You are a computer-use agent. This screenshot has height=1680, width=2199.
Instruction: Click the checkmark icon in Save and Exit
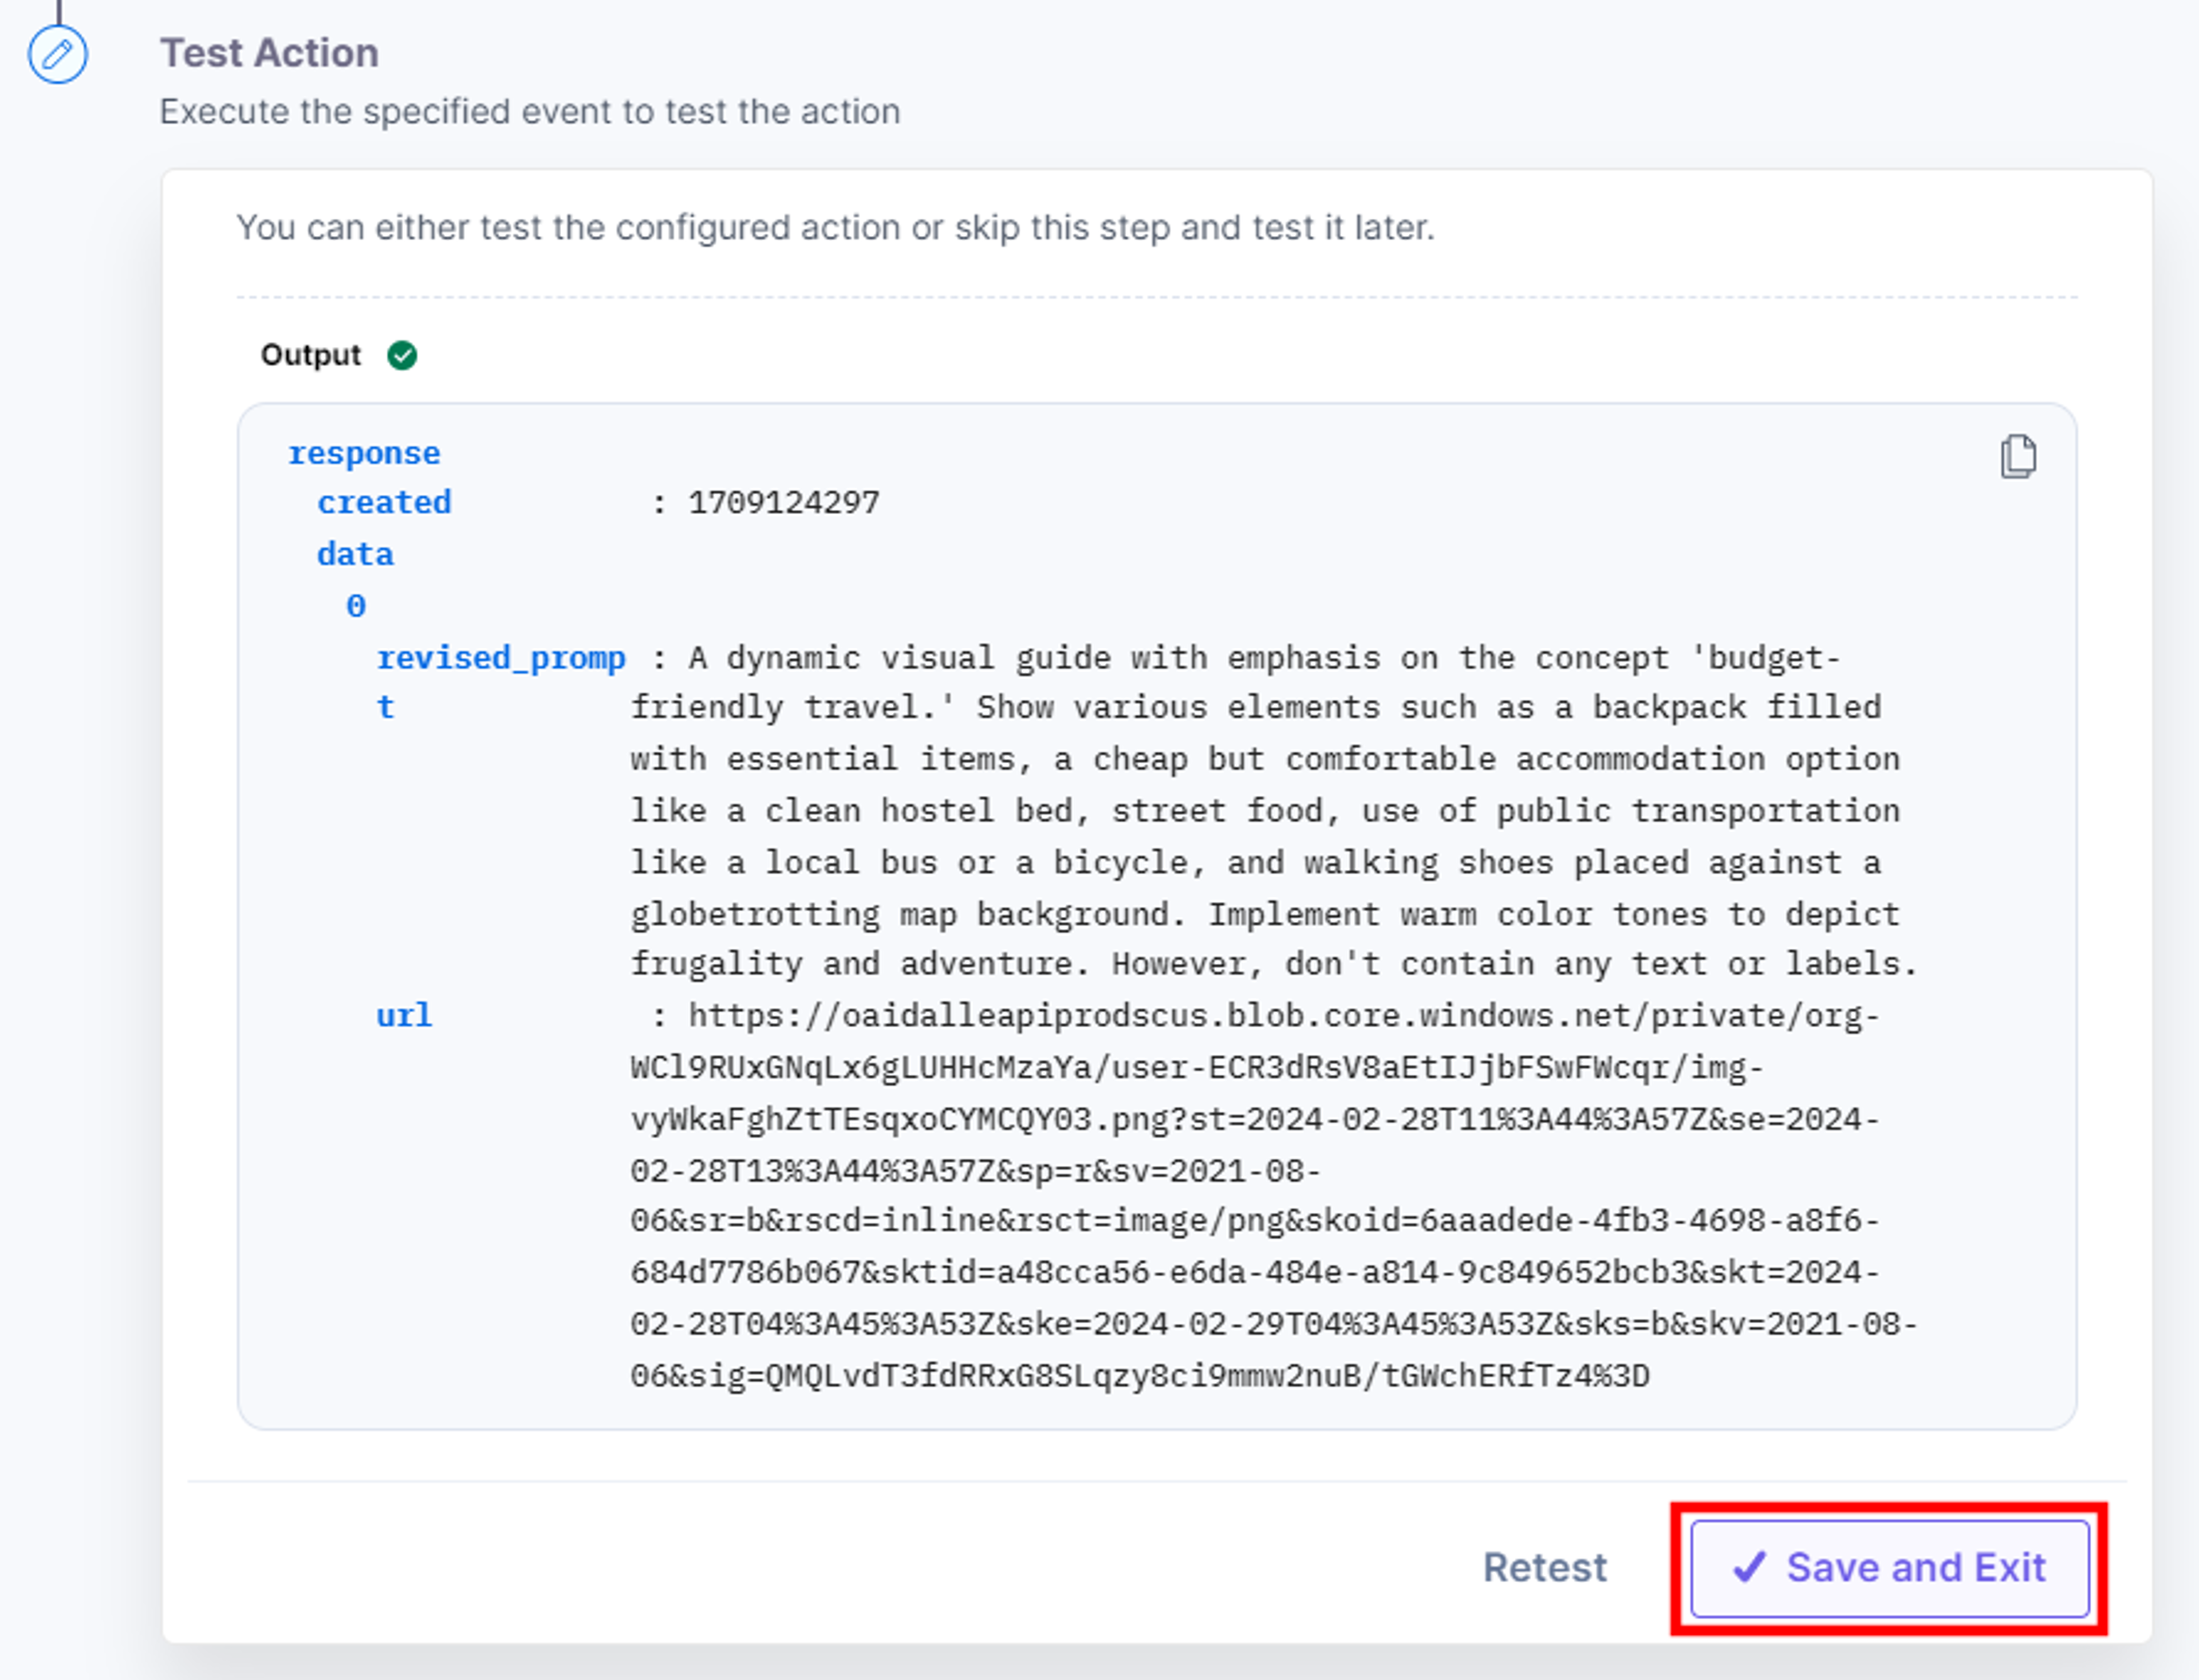pyautogui.click(x=1750, y=1567)
